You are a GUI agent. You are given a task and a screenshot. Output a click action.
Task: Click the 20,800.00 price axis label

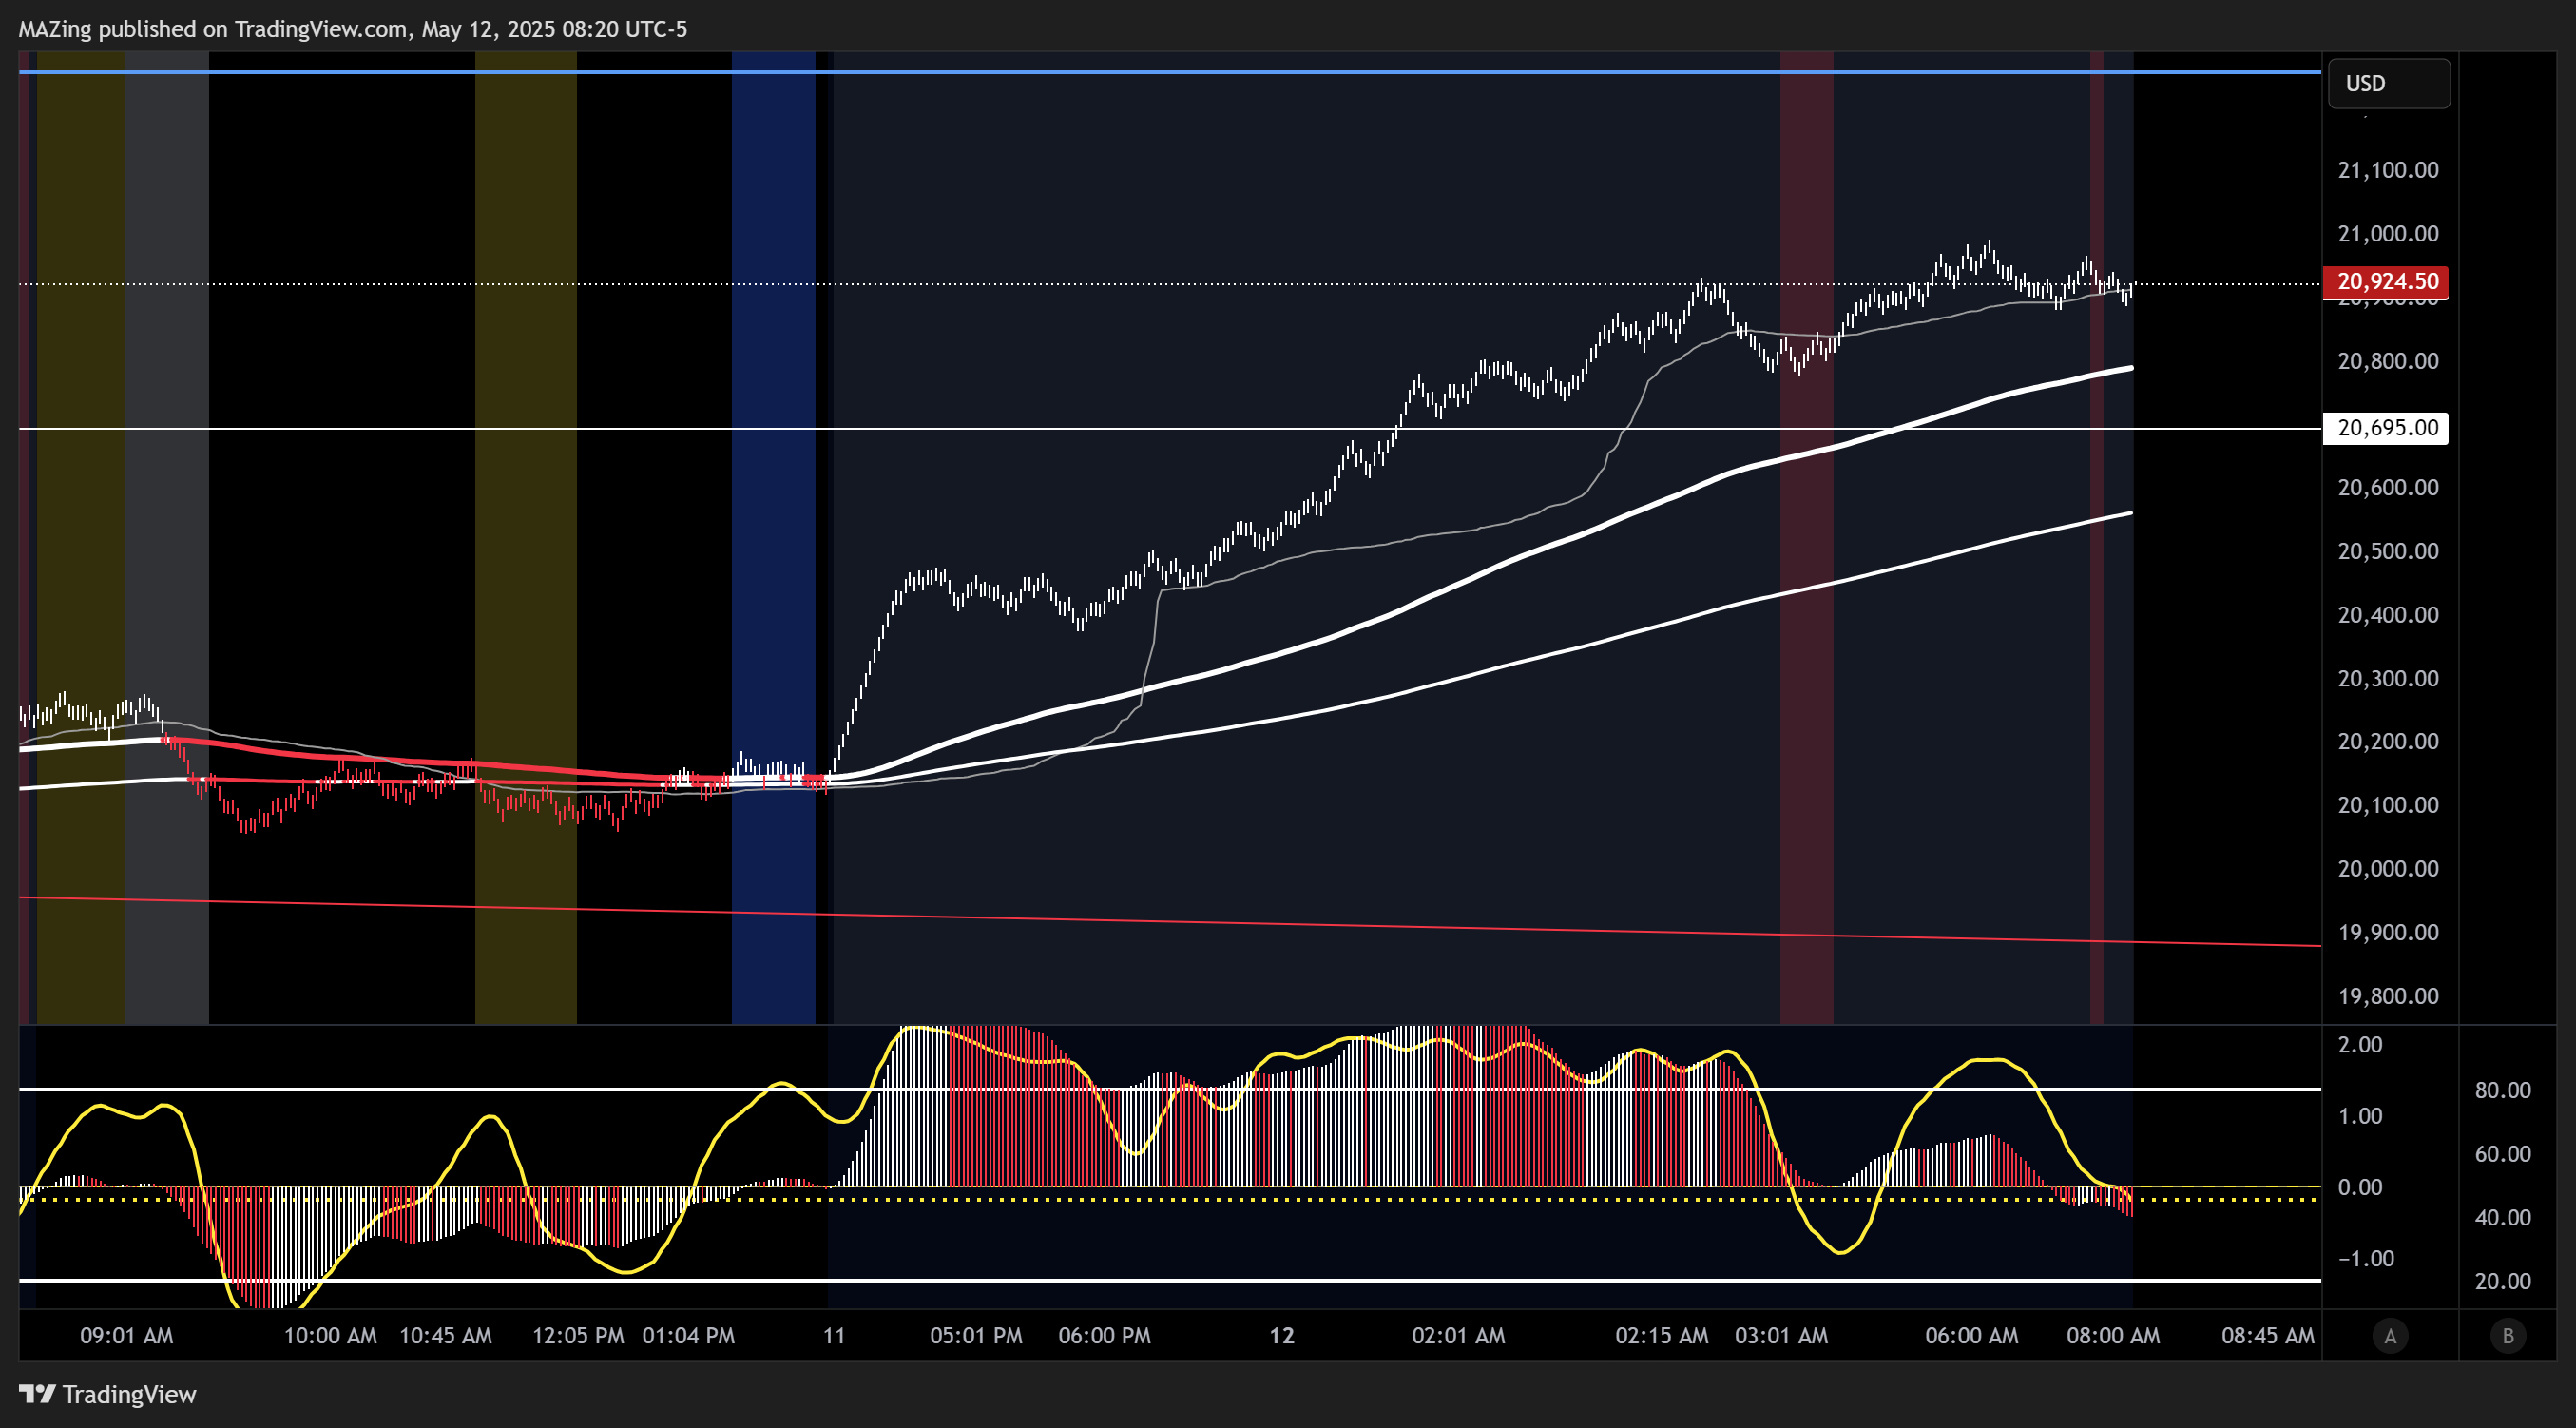click(x=2388, y=361)
